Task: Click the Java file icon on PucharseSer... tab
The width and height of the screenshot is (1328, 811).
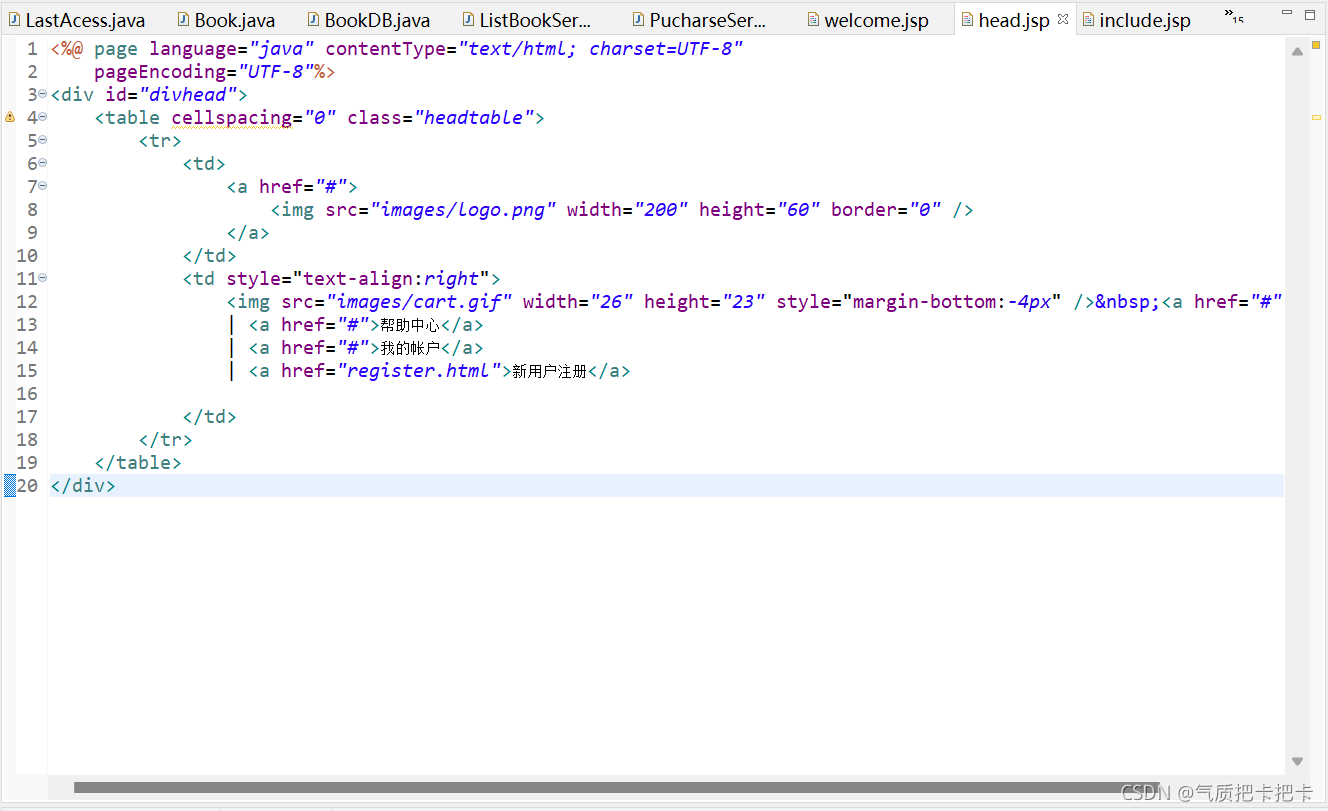Action: [638, 20]
